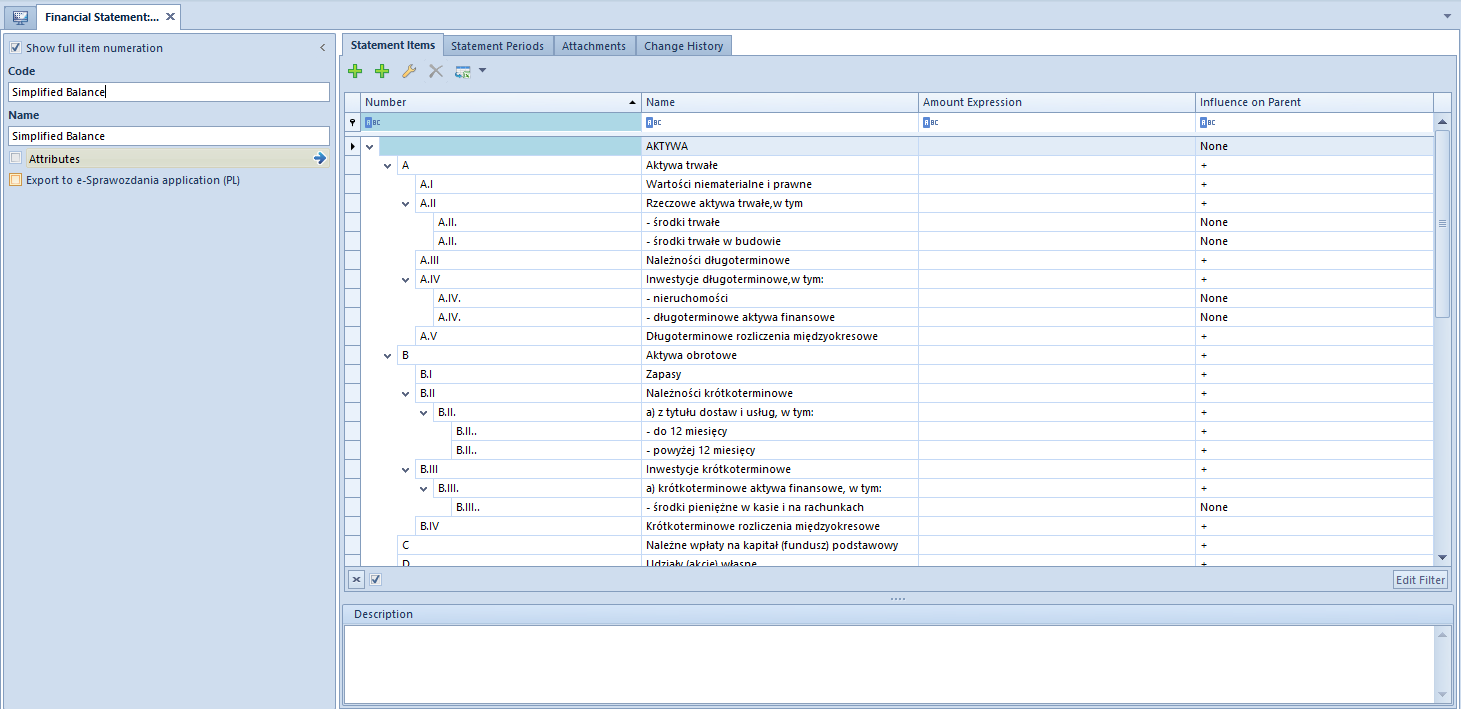Collapse the A Aktywa trwałe node
The image size is (1461, 709).
point(388,165)
